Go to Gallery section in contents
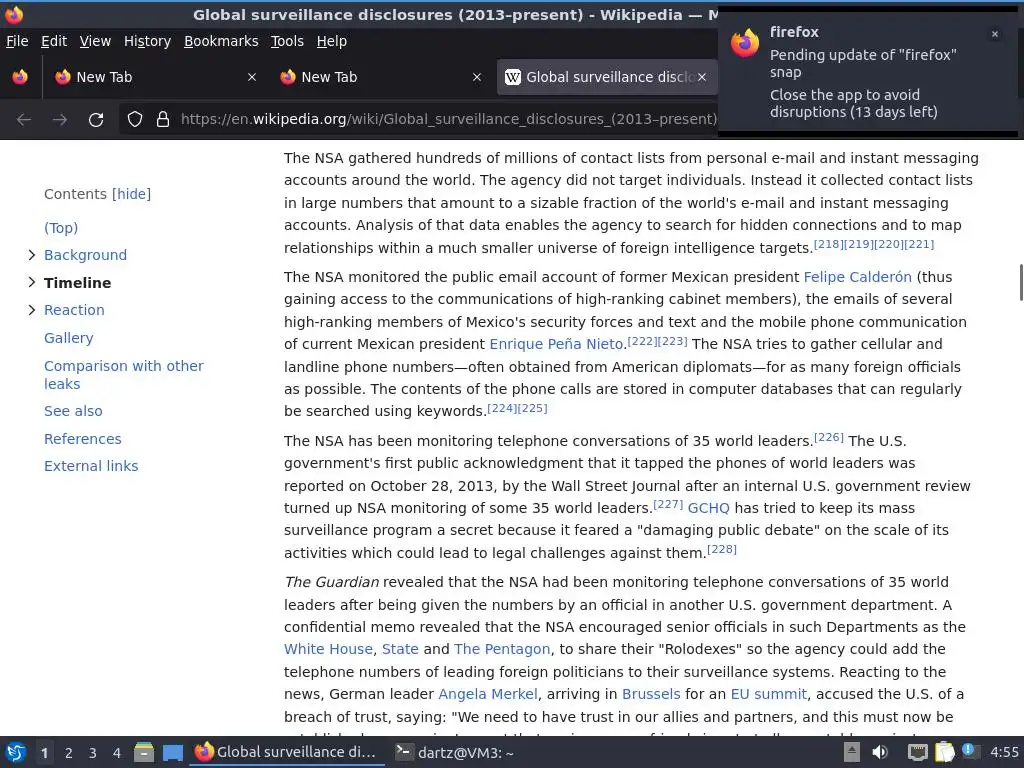 click(69, 338)
